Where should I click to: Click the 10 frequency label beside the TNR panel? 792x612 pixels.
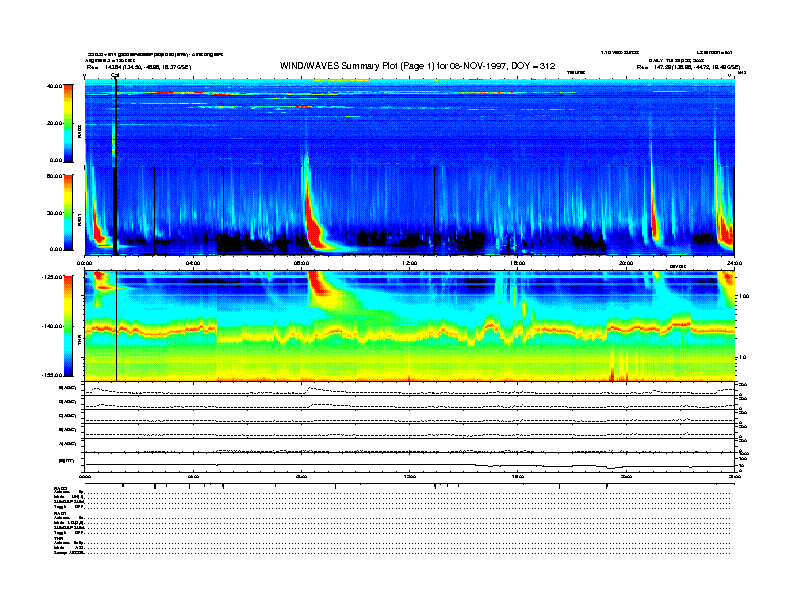tap(743, 358)
